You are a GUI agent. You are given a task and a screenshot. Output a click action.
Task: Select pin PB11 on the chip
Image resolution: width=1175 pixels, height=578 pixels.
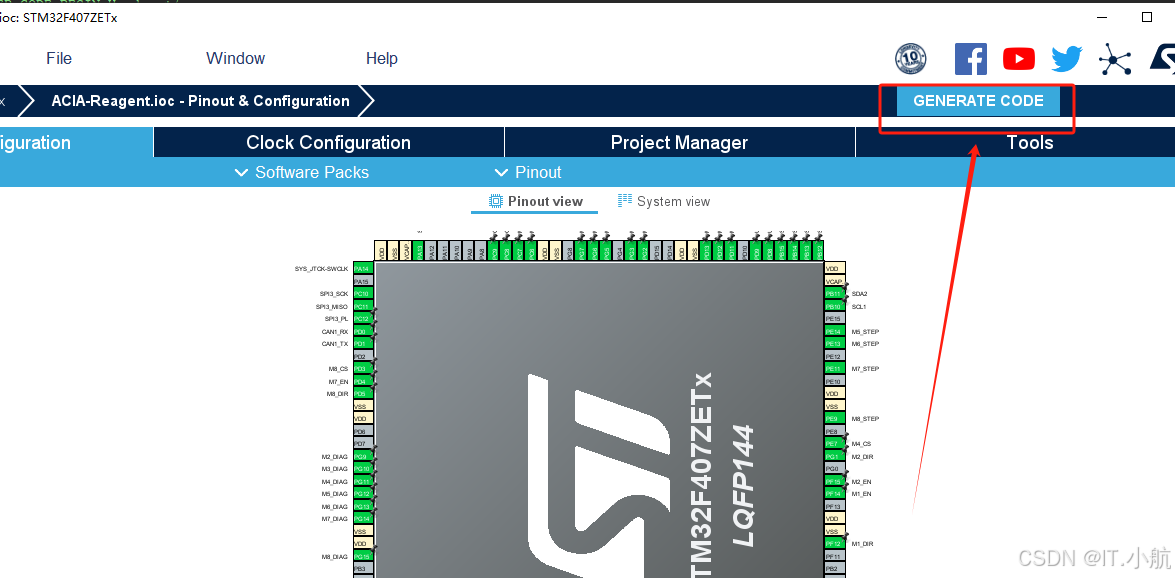[x=835, y=294]
